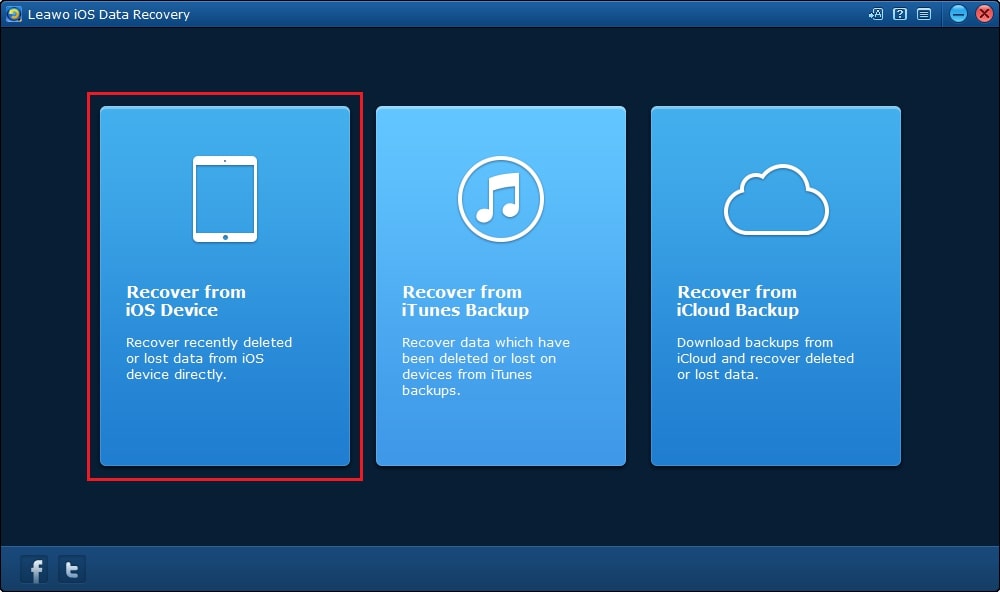Click the red-highlighted iOS Device panel

click(x=224, y=285)
